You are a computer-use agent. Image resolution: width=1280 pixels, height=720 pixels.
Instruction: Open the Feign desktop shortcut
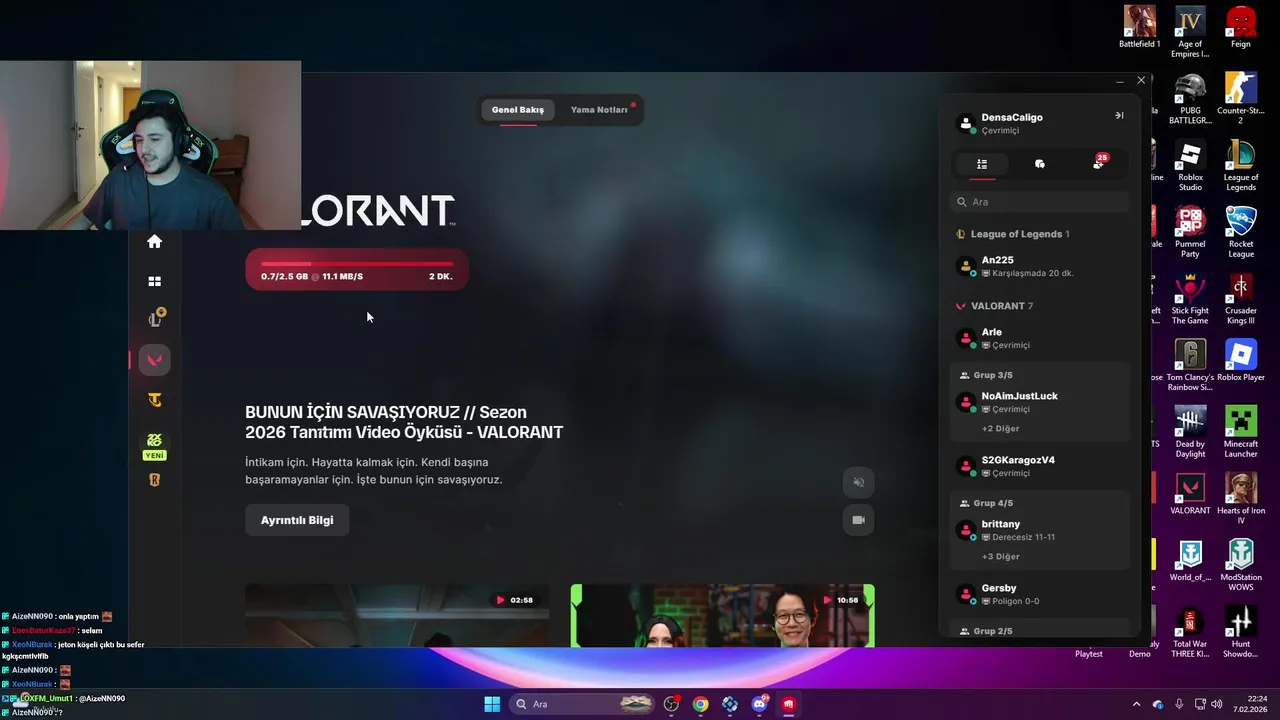(x=1241, y=27)
